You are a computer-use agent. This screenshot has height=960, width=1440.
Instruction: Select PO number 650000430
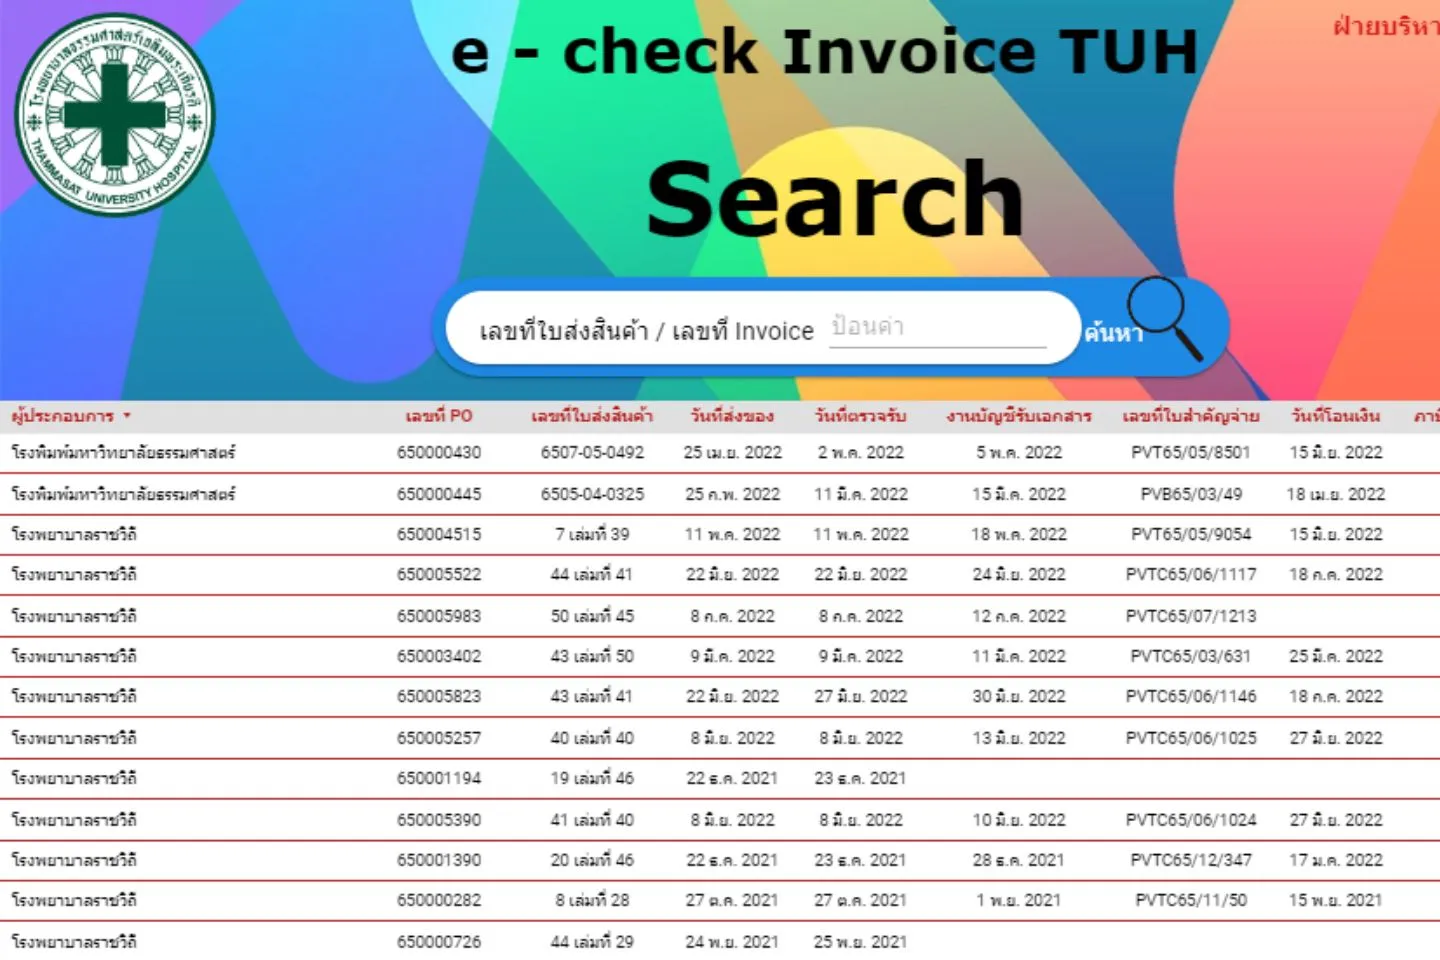pos(439,453)
